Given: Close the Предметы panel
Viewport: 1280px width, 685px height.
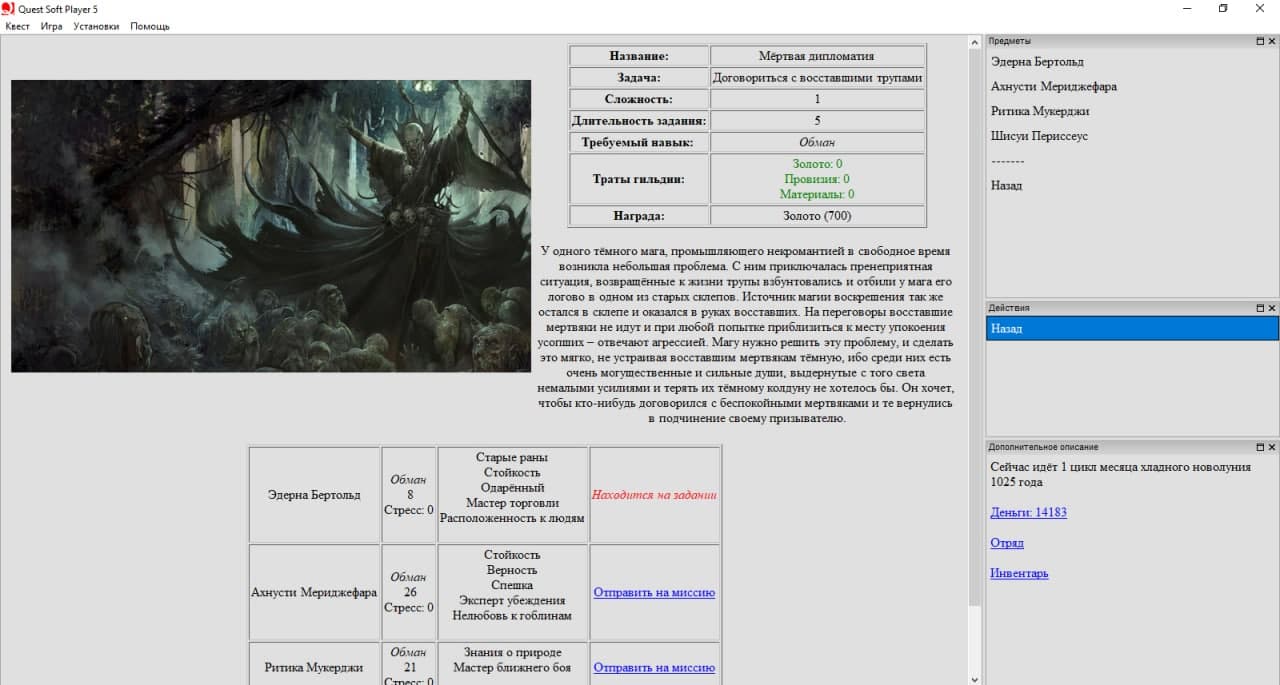Looking at the screenshot, I should point(1272,41).
